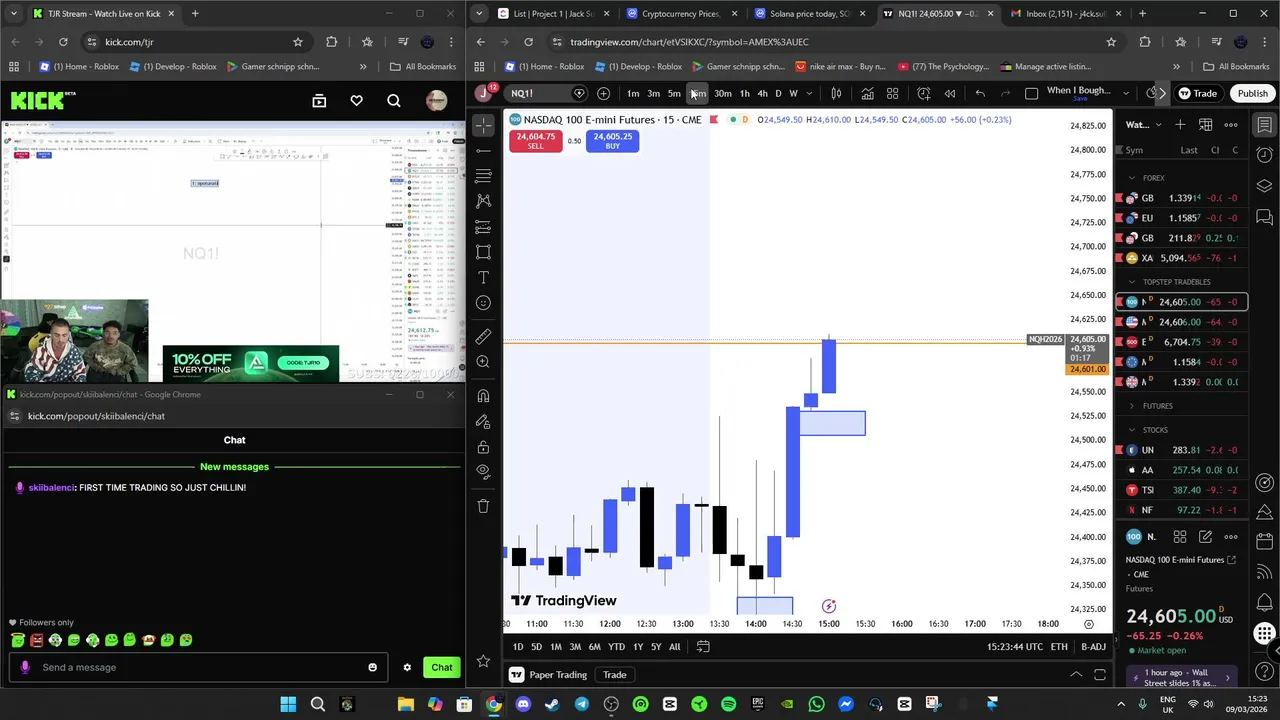Undo the last chart action
The width and height of the screenshot is (1280, 720).
point(980,94)
